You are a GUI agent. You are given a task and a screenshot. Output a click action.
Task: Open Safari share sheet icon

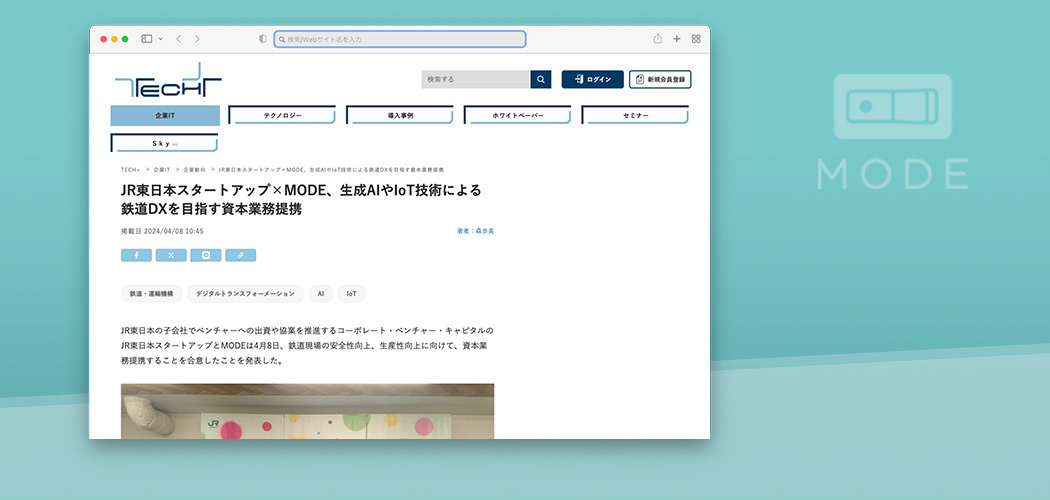[658, 39]
